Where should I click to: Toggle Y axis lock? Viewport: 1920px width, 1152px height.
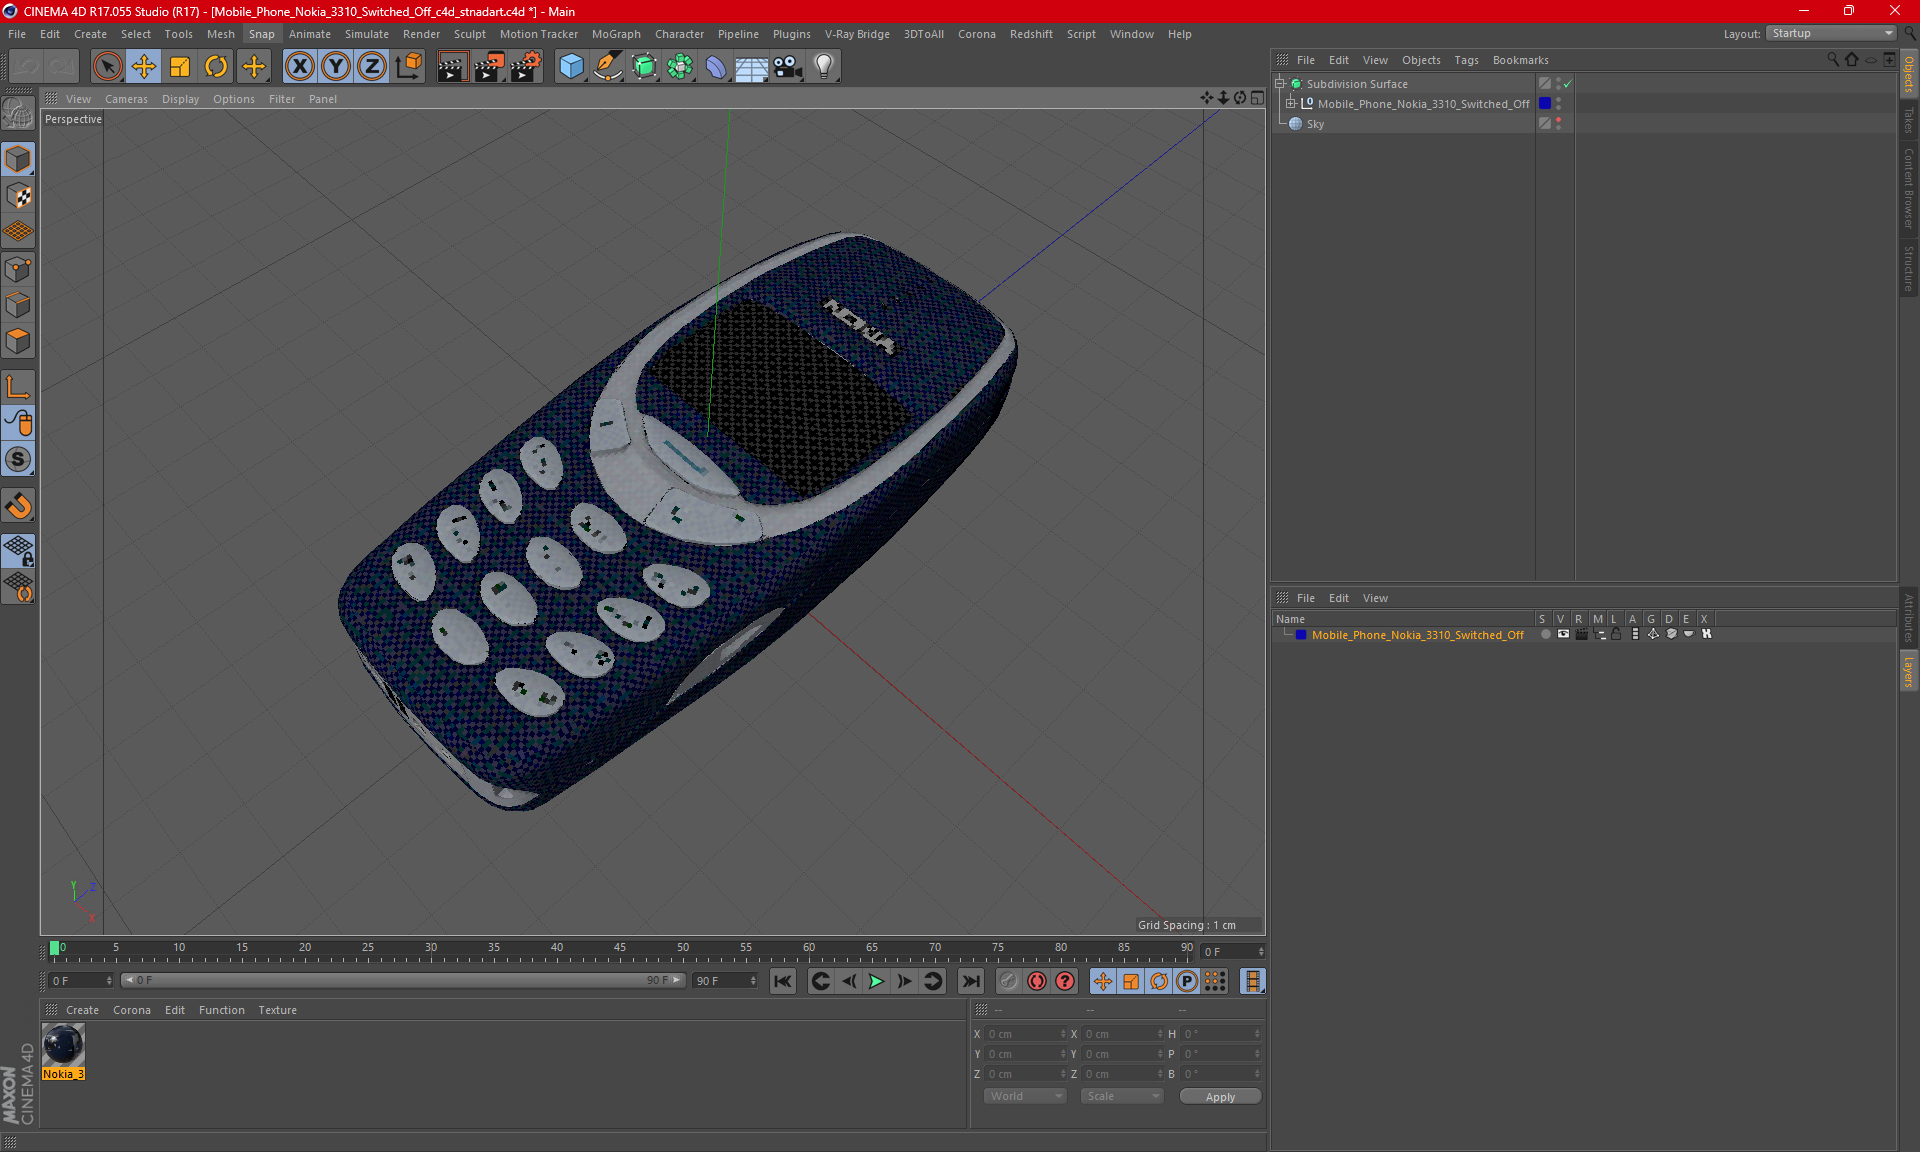click(335, 66)
